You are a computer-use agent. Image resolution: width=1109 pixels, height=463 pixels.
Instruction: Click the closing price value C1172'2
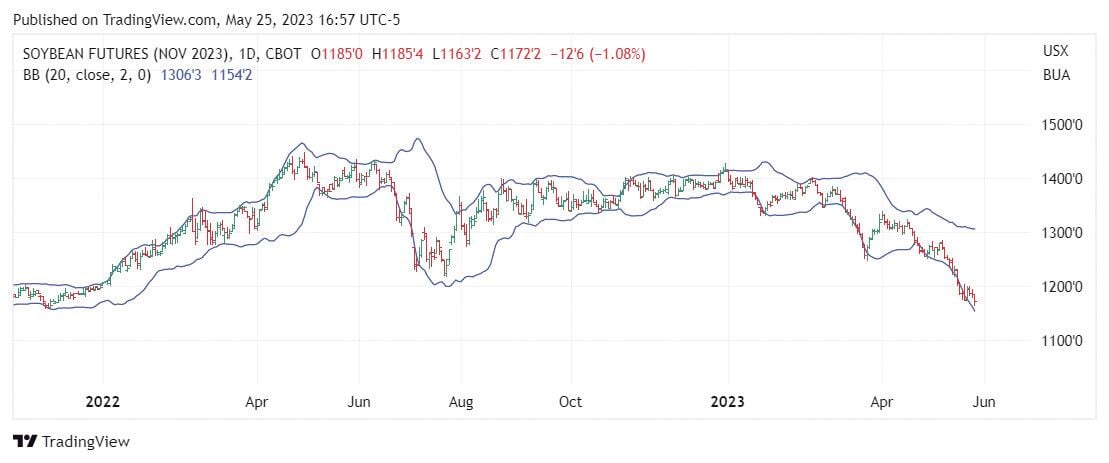pyautogui.click(x=516, y=54)
